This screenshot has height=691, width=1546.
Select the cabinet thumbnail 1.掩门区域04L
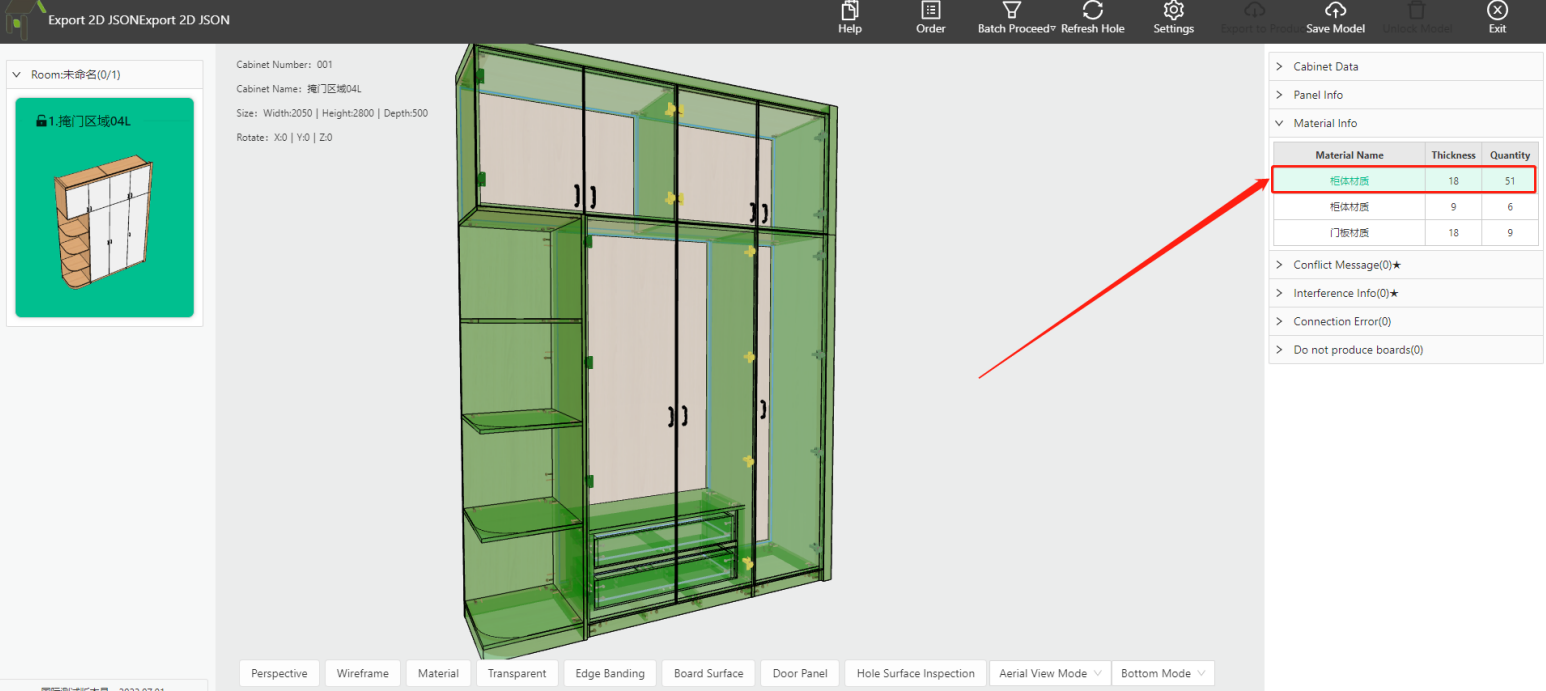[x=105, y=207]
